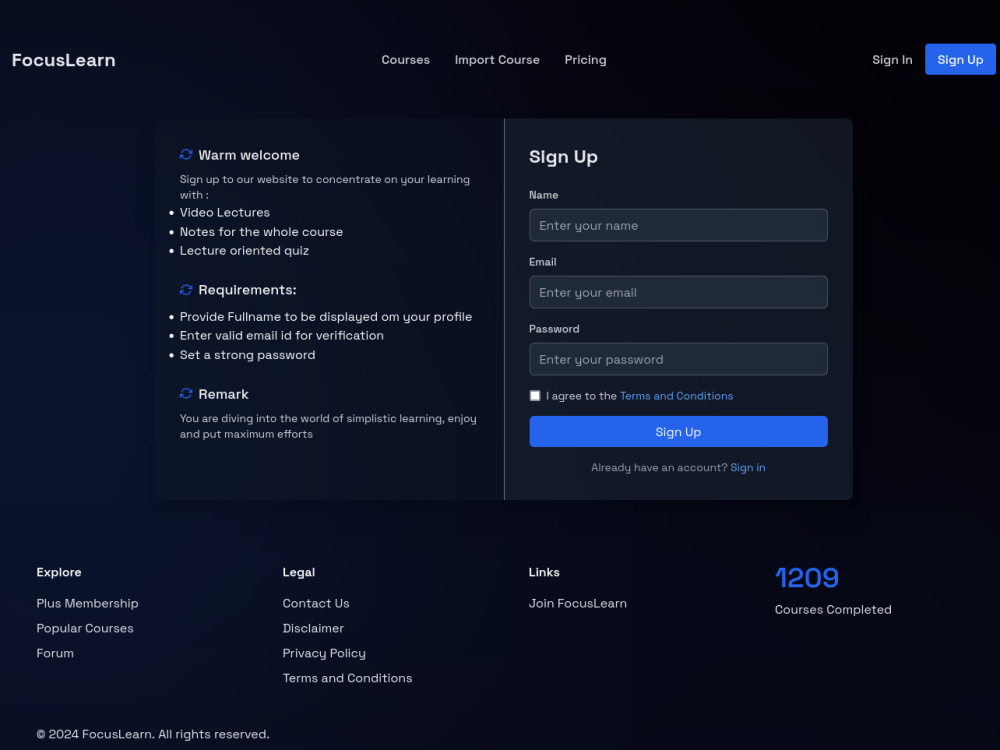Click Join FocusLearn footer link
Image resolution: width=1000 pixels, height=750 pixels.
[577, 603]
